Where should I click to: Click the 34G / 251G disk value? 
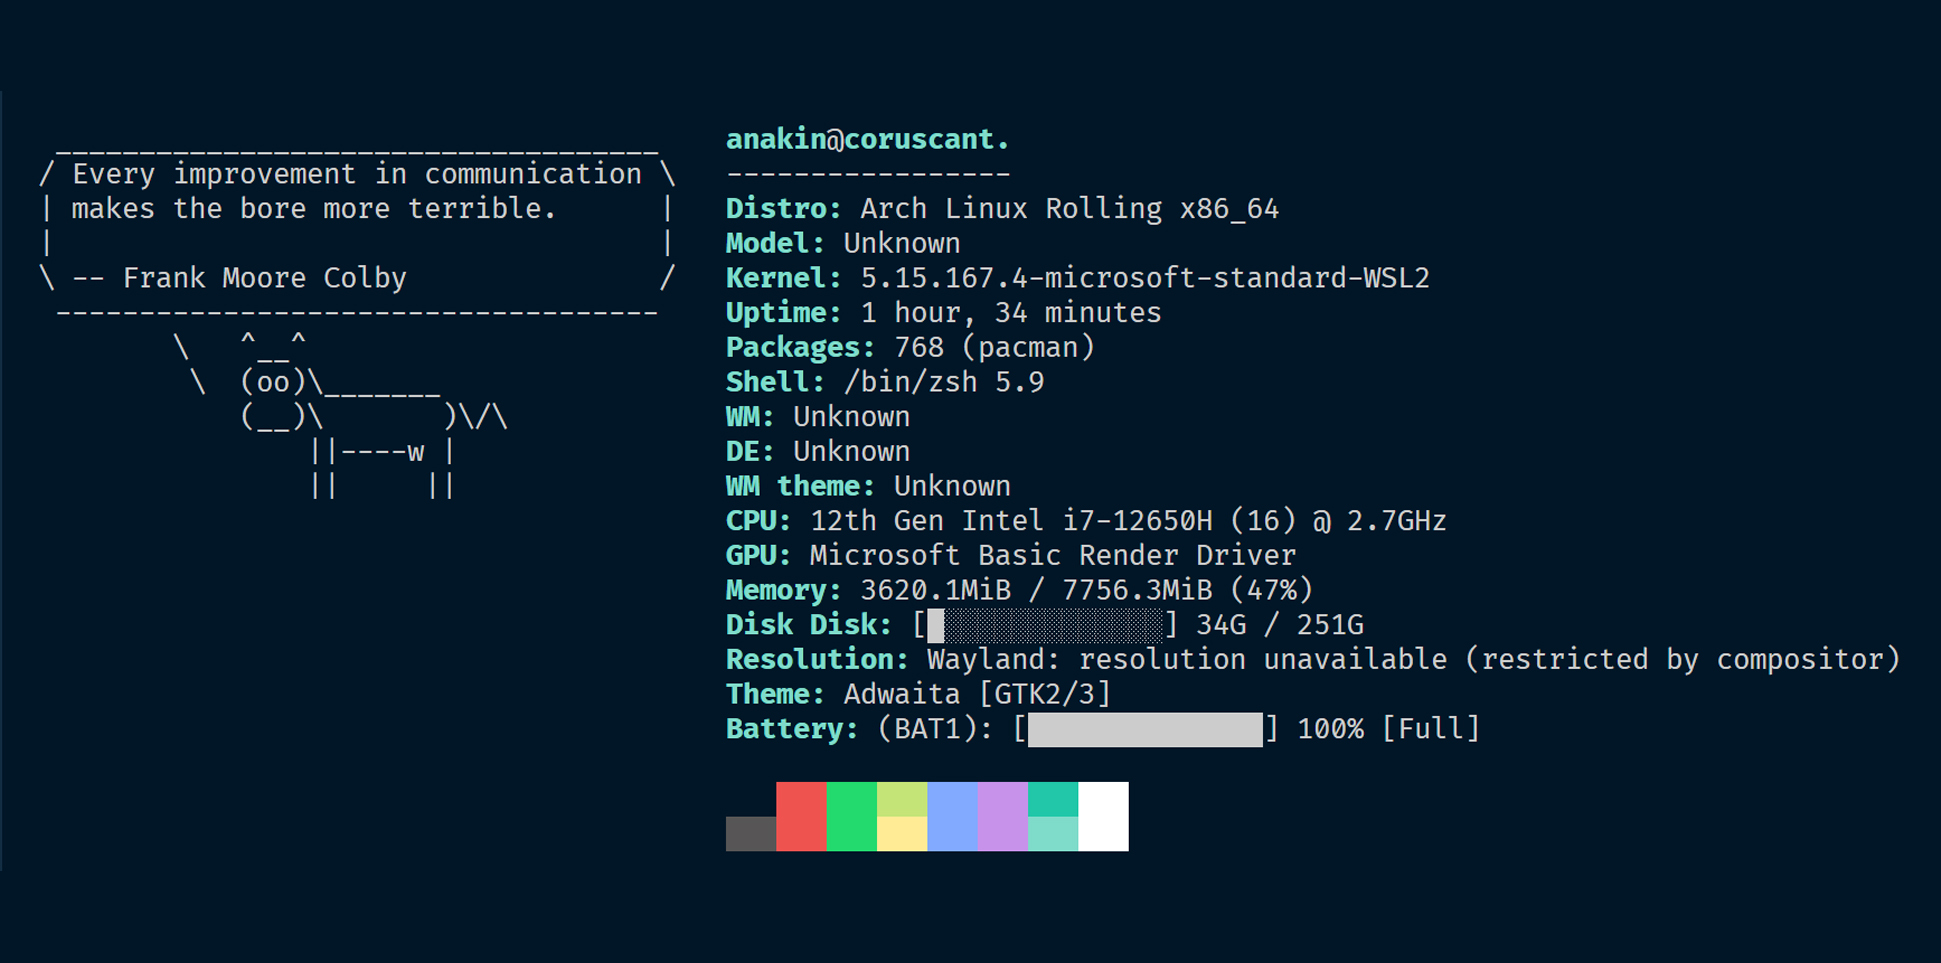pyautogui.click(x=1280, y=625)
